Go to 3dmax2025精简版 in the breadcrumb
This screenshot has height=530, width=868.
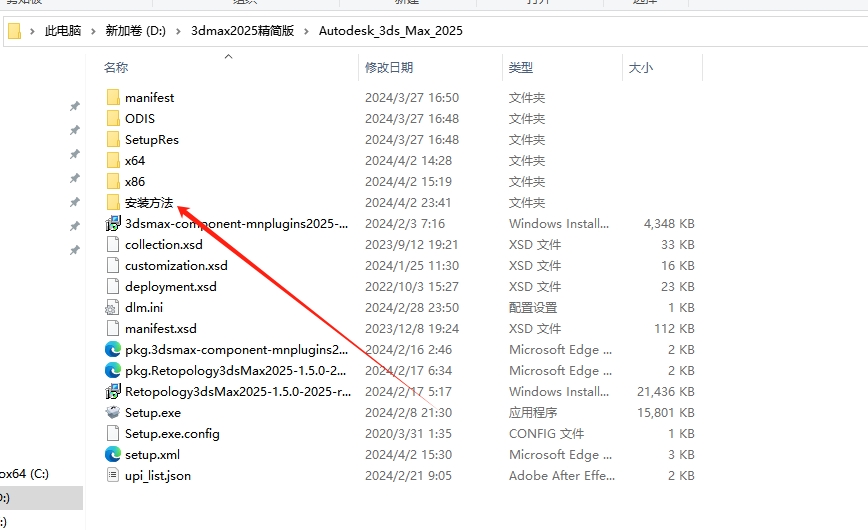242,31
